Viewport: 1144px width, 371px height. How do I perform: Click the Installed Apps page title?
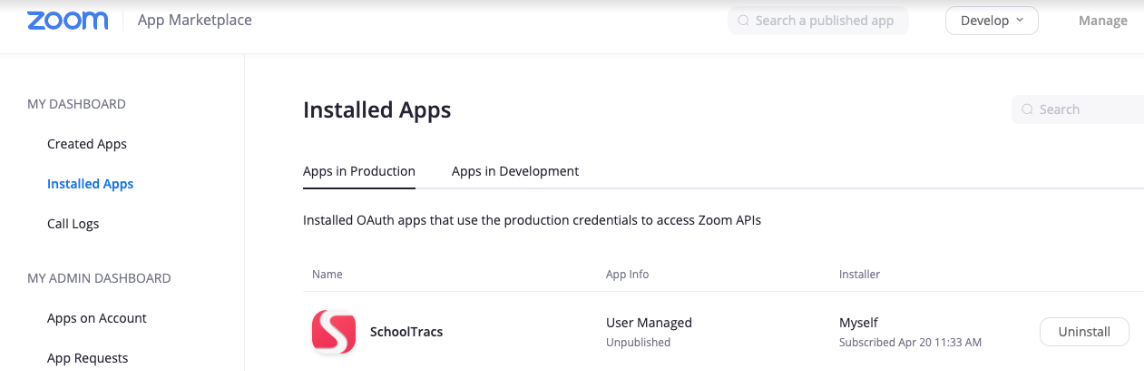click(377, 110)
